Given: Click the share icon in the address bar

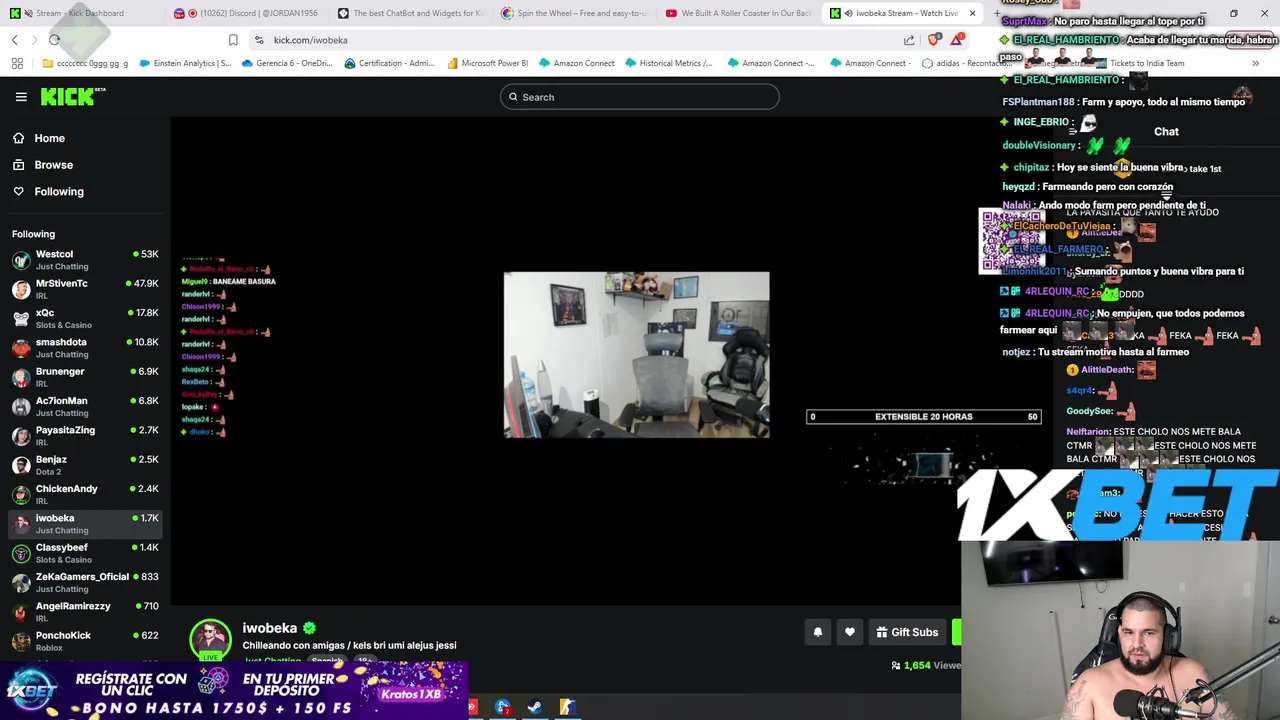Looking at the screenshot, I should pyautogui.click(x=909, y=40).
